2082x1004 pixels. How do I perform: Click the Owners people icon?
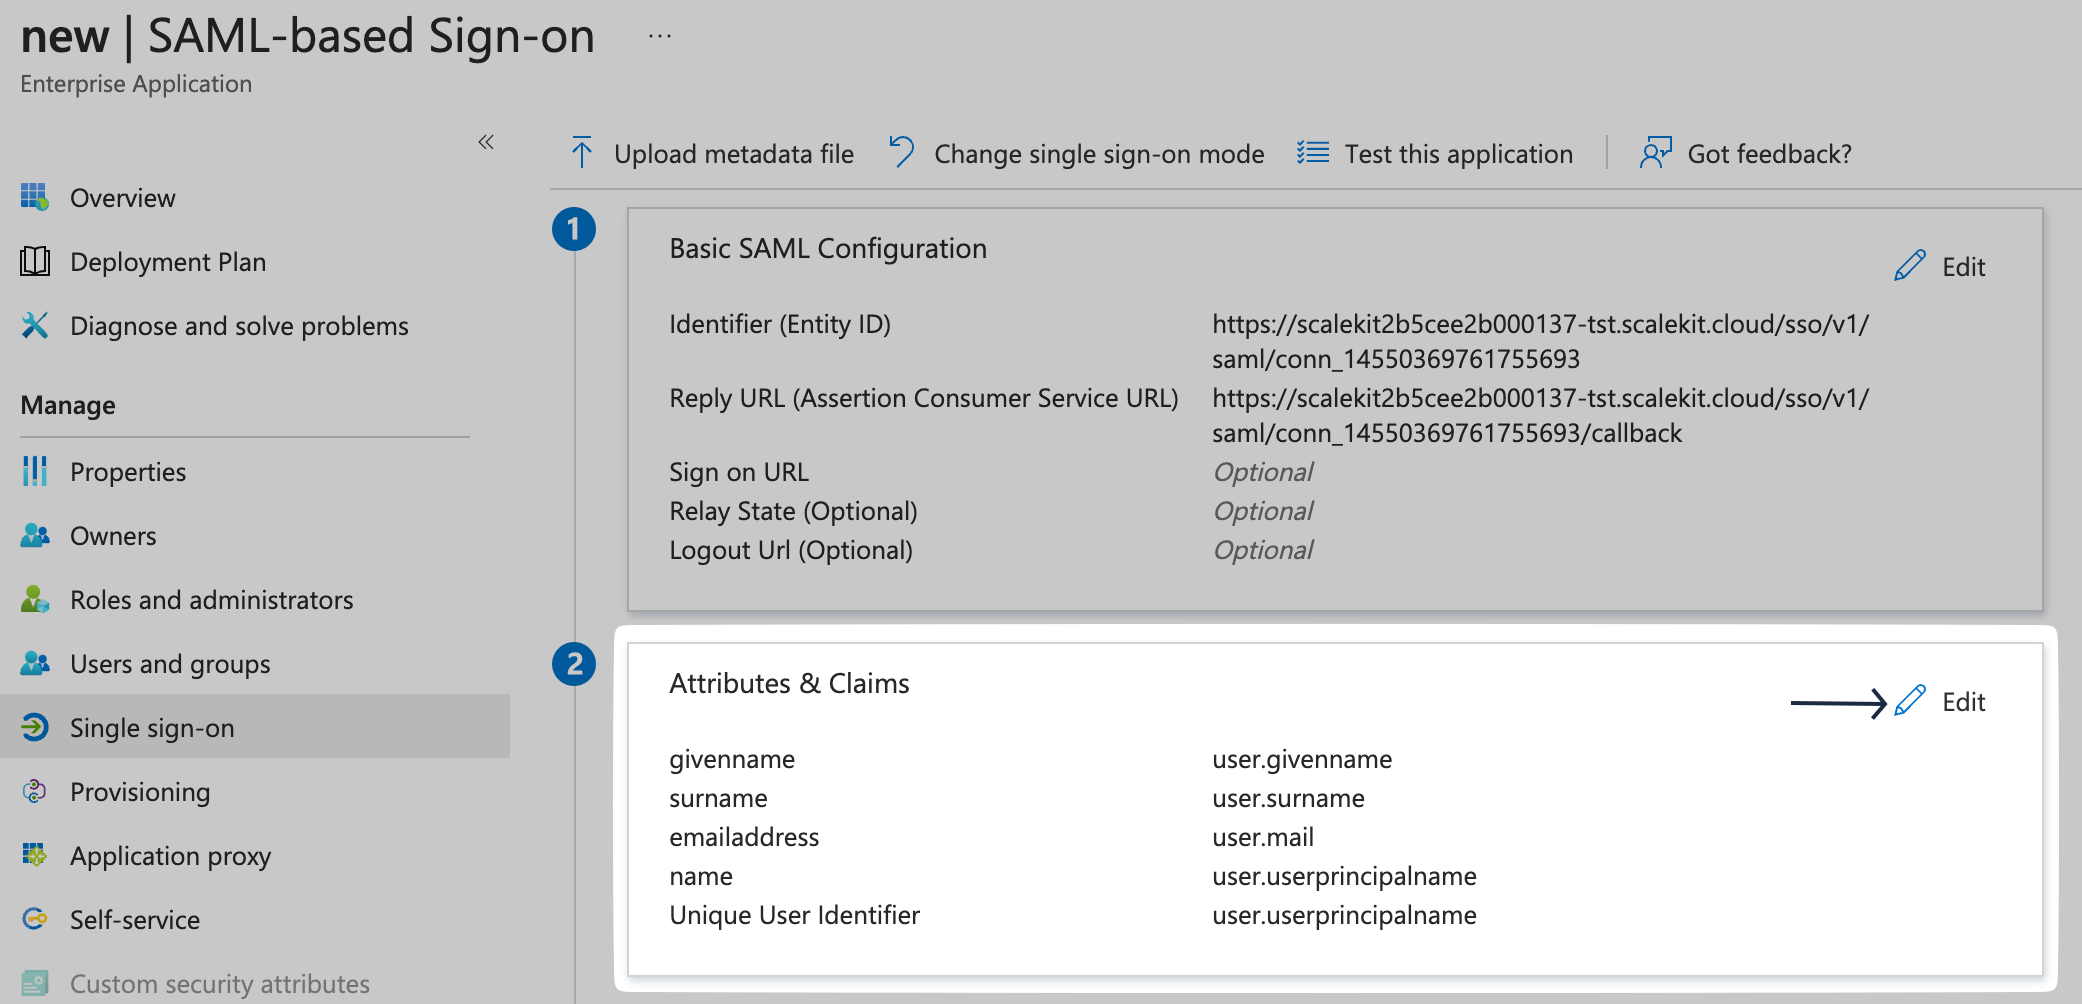(x=35, y=536)
